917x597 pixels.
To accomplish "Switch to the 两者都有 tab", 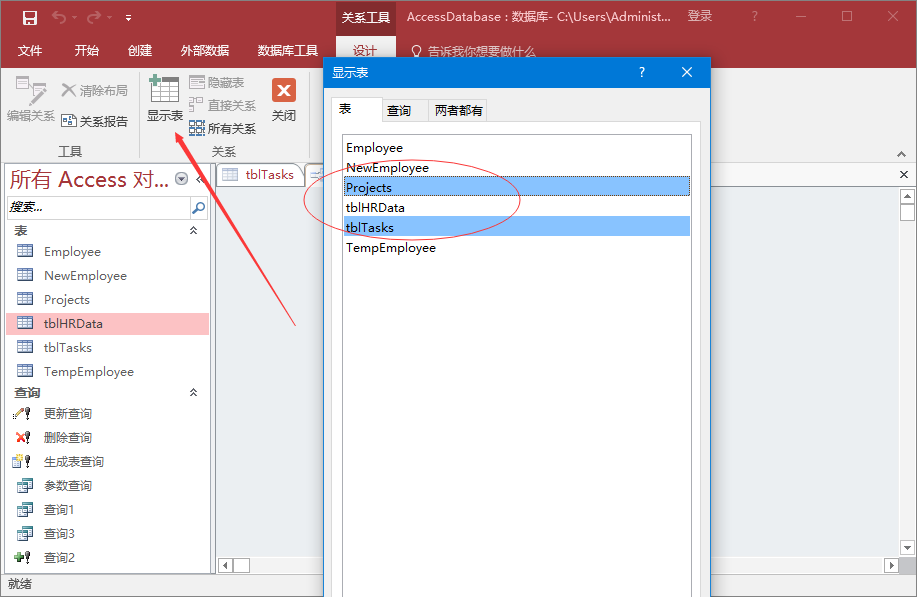I will point(459,111).
